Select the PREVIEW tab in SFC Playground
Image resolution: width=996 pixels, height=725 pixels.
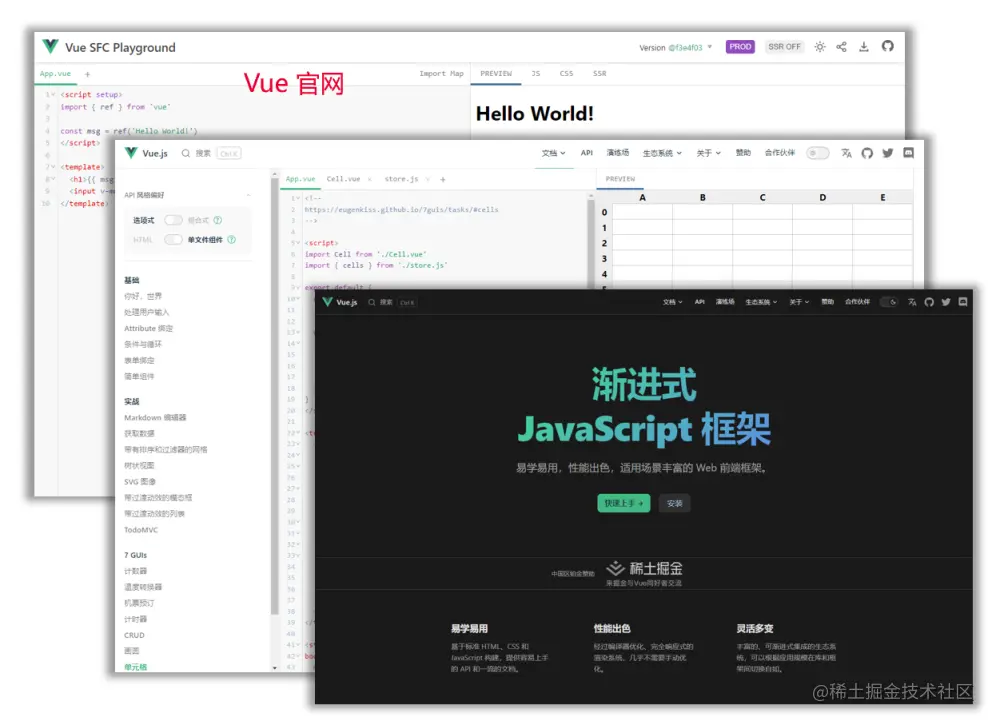(x=496, y=74)
